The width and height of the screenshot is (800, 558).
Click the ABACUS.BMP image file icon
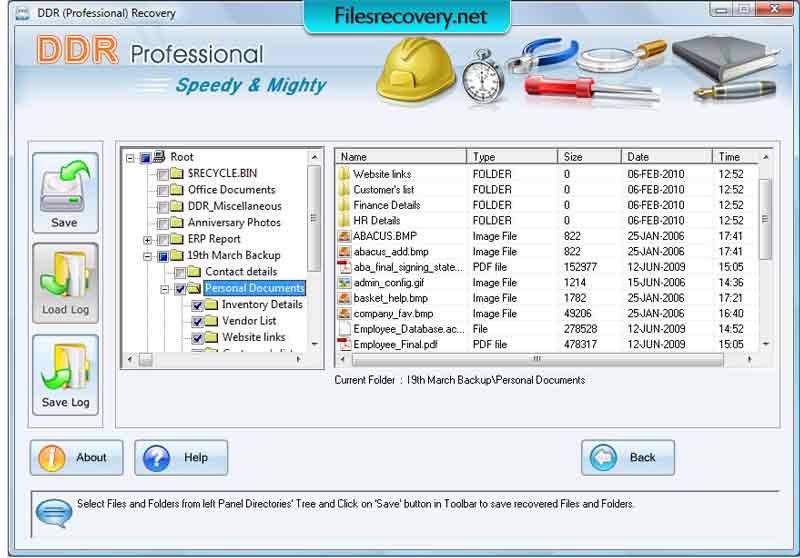coord(344,236)
